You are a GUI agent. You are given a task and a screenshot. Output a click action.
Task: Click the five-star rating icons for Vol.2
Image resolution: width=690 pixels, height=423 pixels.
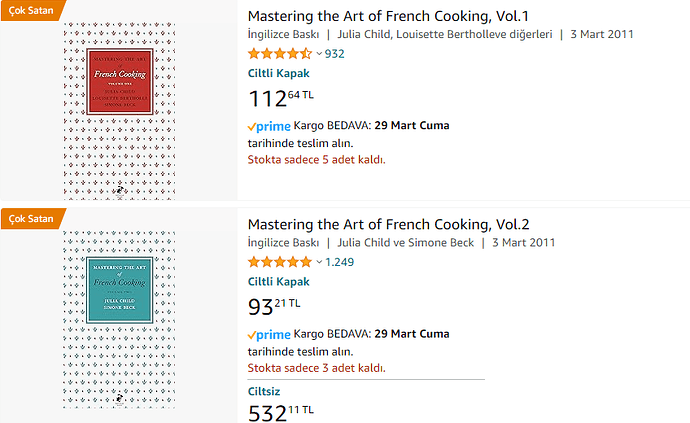(x=280, y=262)
